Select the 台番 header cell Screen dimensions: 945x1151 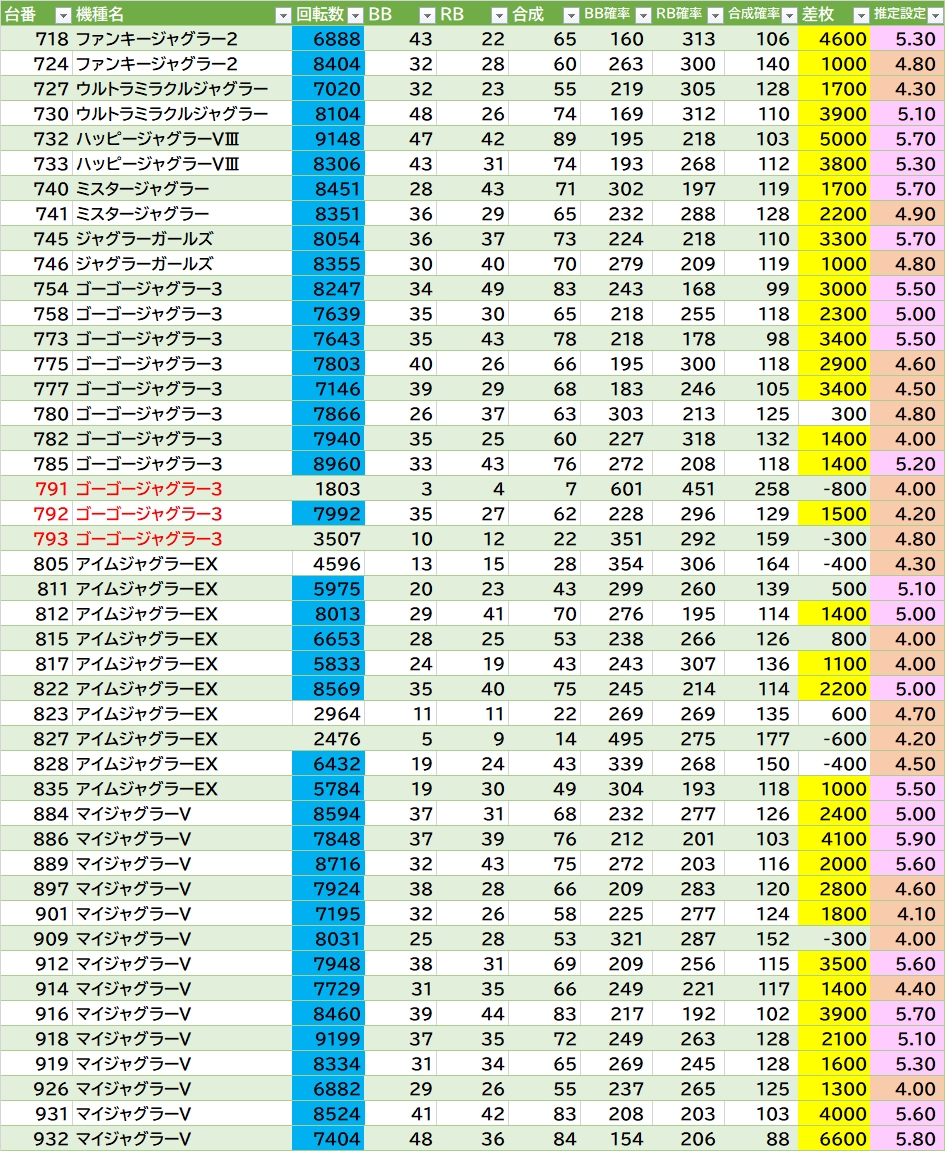(36, 14)
